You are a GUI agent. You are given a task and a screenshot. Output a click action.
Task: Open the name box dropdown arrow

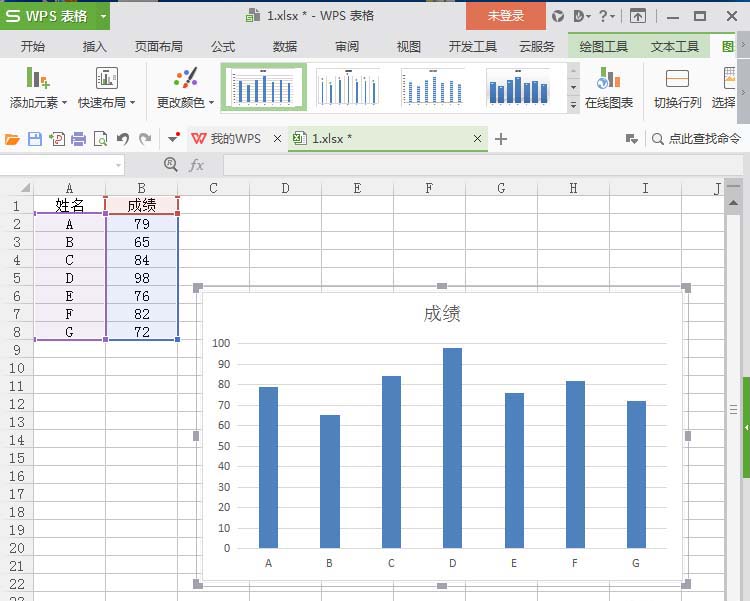pos(118,166)
